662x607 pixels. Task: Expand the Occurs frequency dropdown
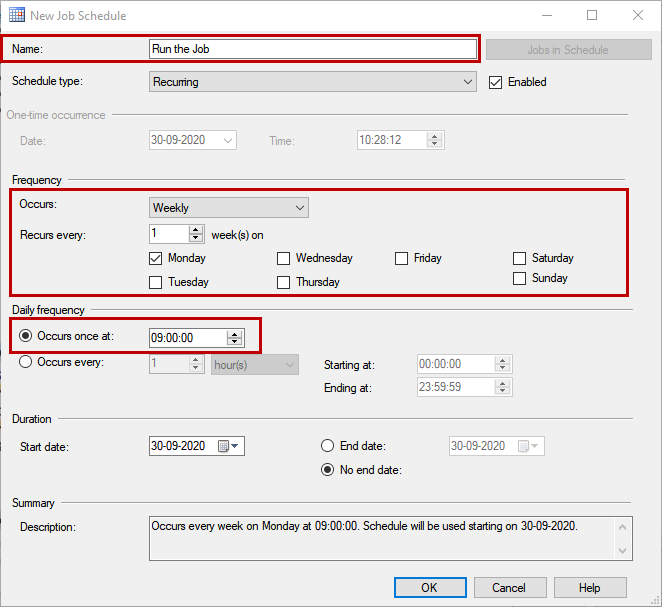[300, 208]
